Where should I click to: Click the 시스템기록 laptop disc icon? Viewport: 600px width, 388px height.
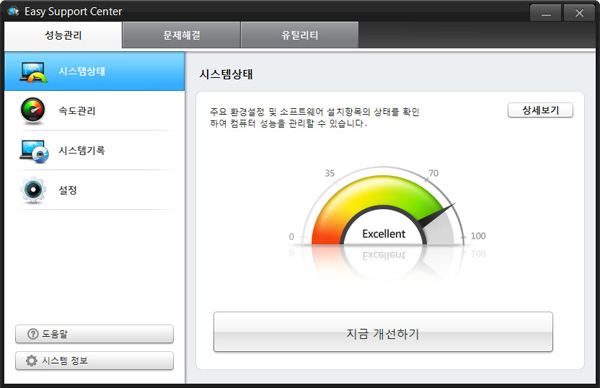point(34,151)
